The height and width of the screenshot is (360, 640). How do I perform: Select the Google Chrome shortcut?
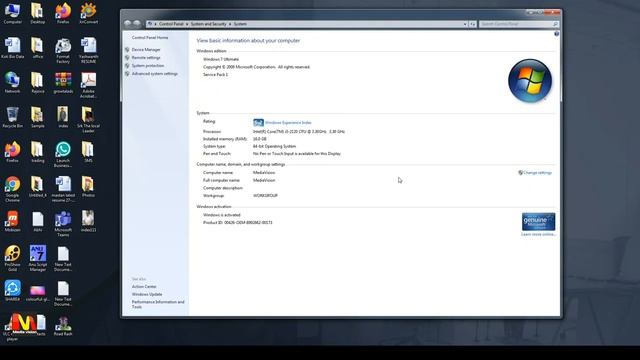coord(12,189)
